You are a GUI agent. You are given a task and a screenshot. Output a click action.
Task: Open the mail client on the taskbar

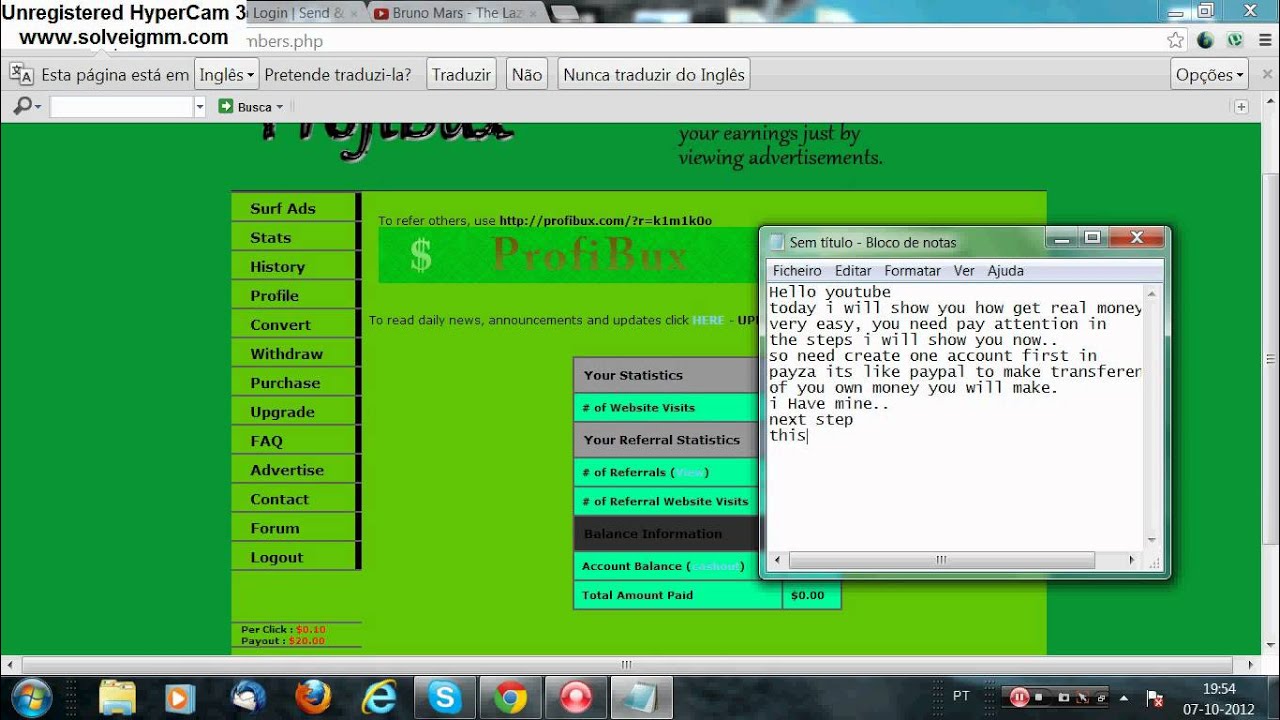(x=247, y=697)
